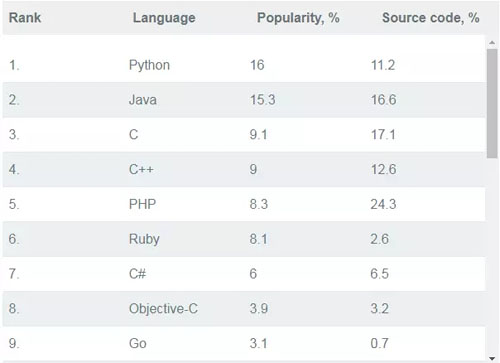Select the Java language cell
The height and width of the screenshot is (363, 500).
tap(143, 100)
